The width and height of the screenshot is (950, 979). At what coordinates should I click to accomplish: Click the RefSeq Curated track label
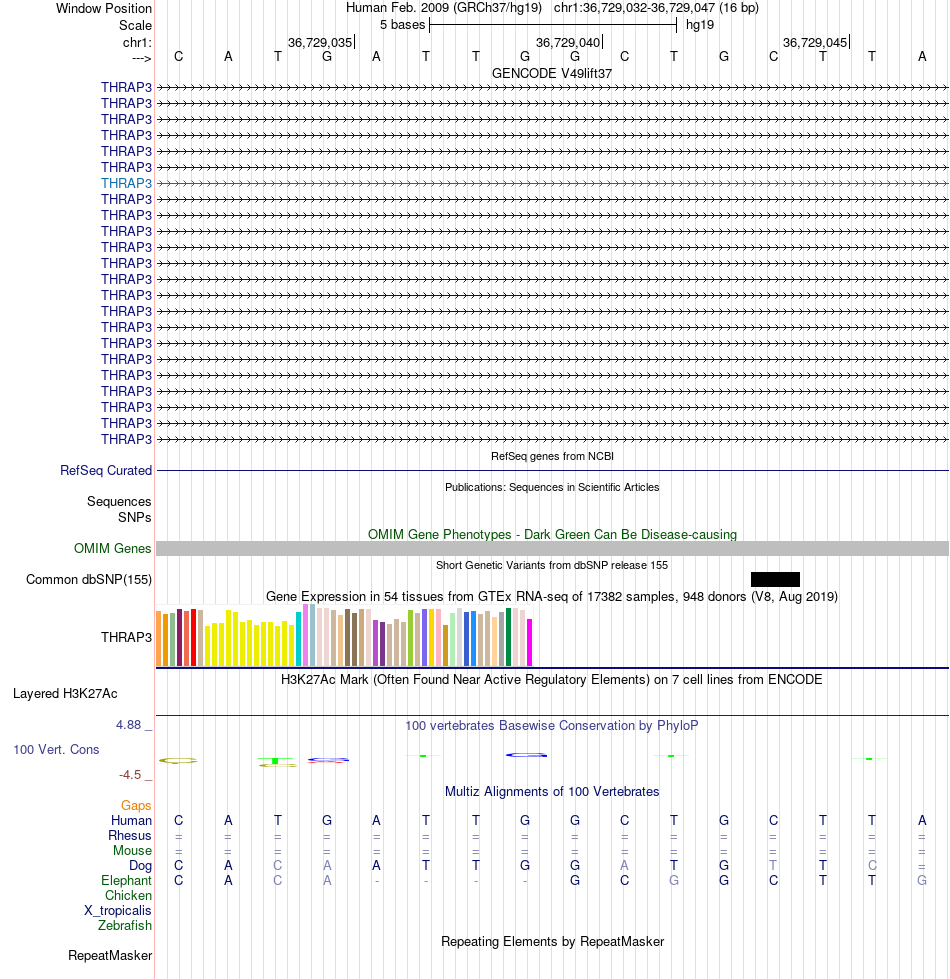click(x=105, y=470)
